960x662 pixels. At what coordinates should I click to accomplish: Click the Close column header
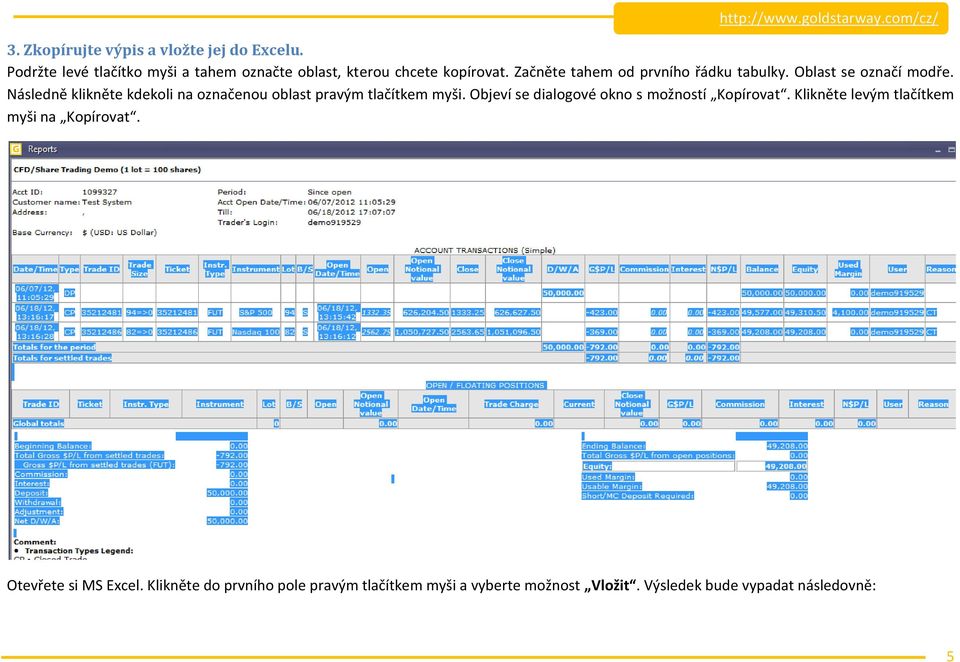pos(467,269)
